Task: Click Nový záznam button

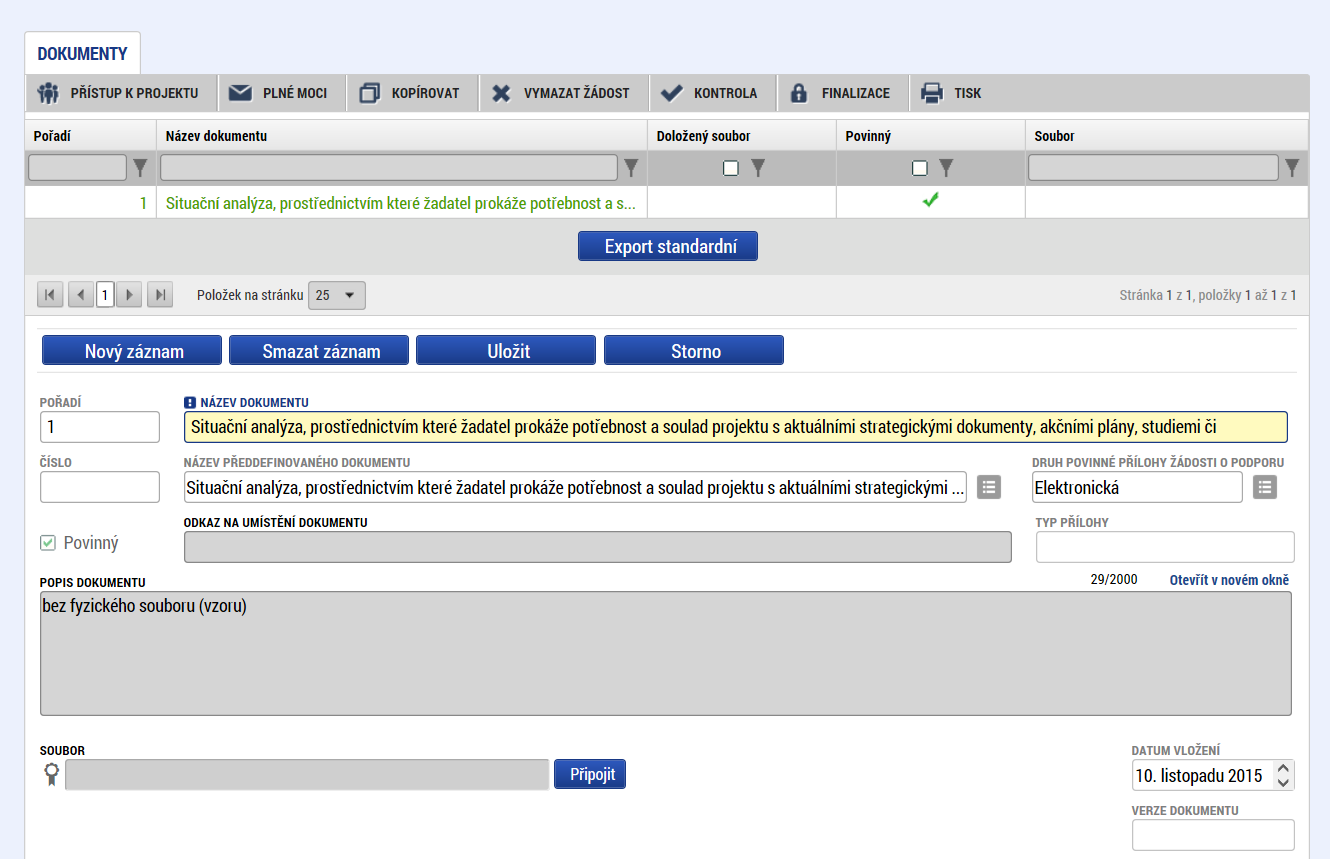Action: tap(132, 351)
